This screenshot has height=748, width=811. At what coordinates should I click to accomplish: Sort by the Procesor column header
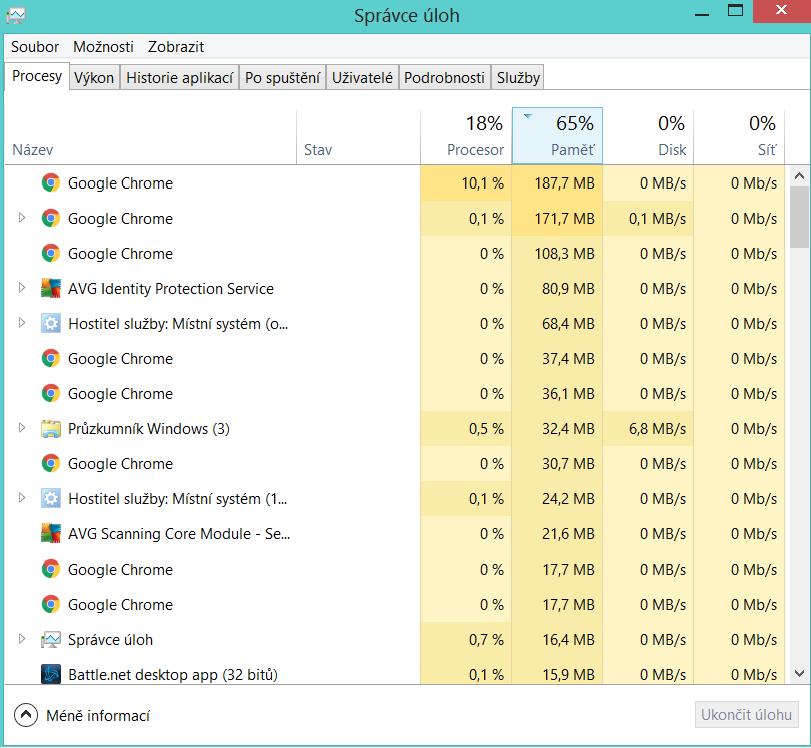[x=467, y=137]
